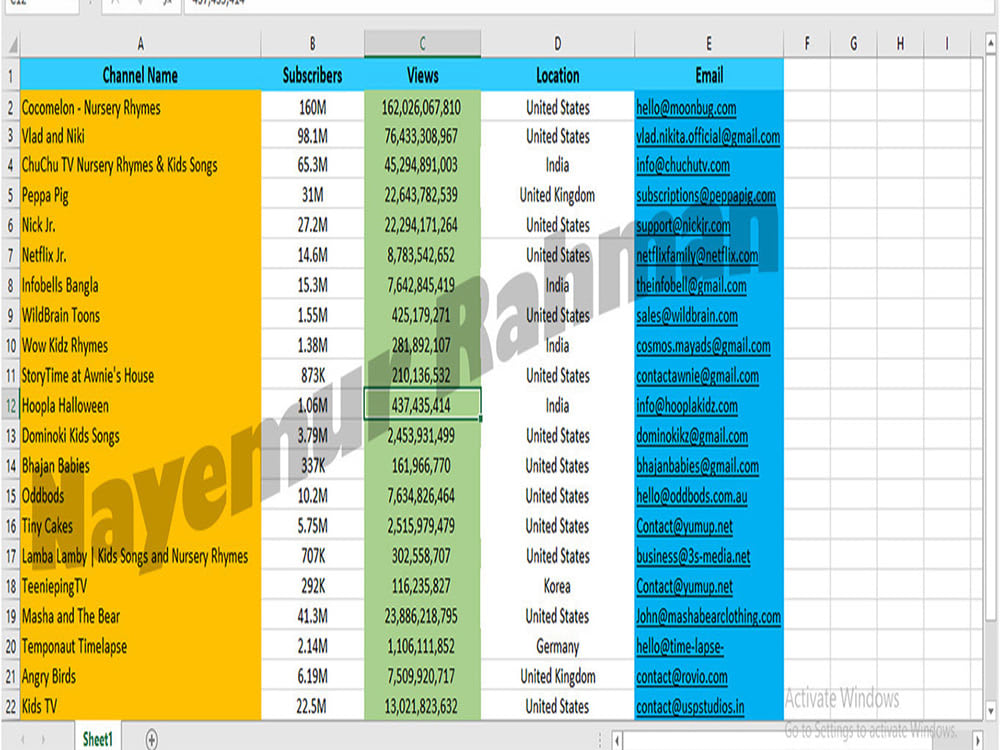
Task: Open John@mashabearclothing.com link
Action: pyautogui.click(x=709, y=616)
